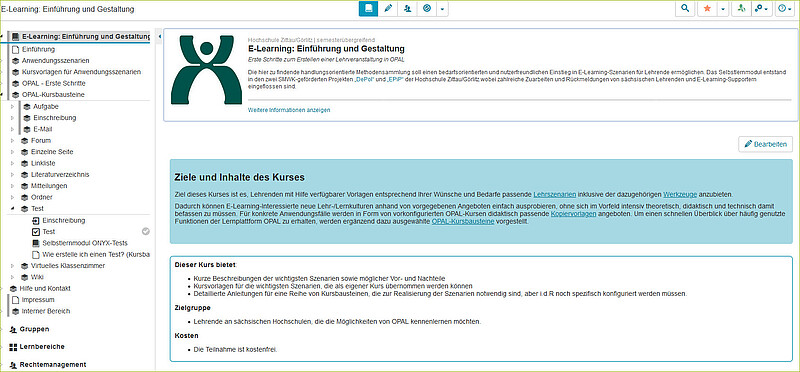Click the Forum structure icon

(24, 140)
